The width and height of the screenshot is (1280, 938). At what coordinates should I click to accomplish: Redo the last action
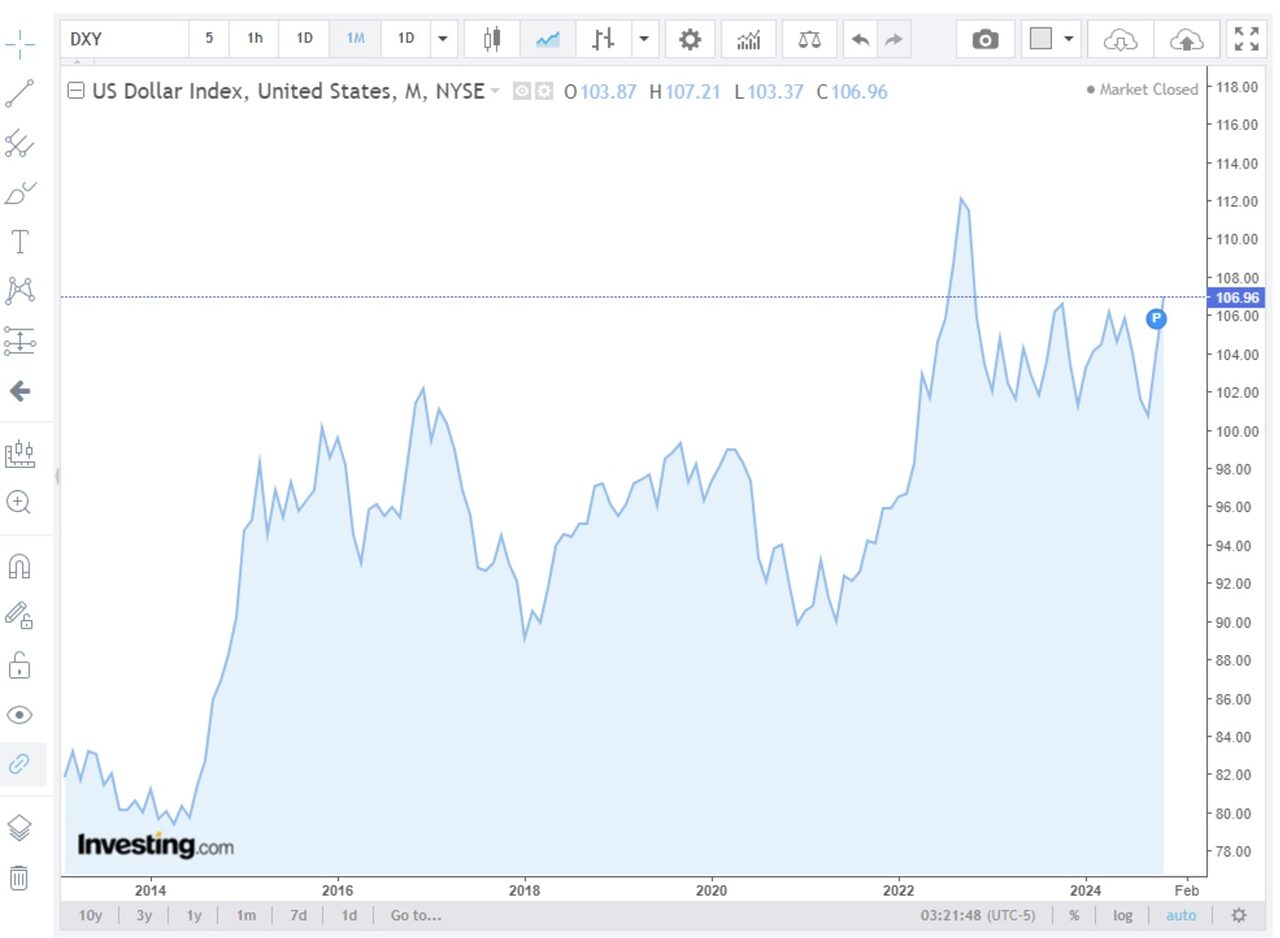tap(893, 39)
